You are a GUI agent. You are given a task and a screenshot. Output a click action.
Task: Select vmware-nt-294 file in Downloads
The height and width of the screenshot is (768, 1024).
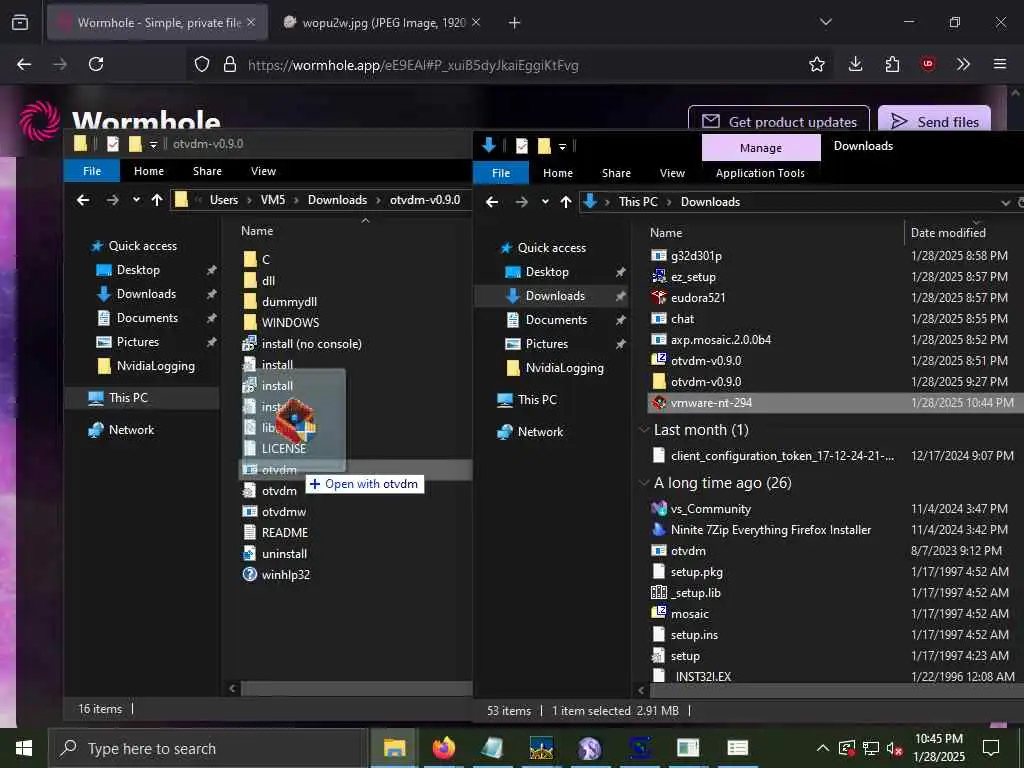pos(711,403)
